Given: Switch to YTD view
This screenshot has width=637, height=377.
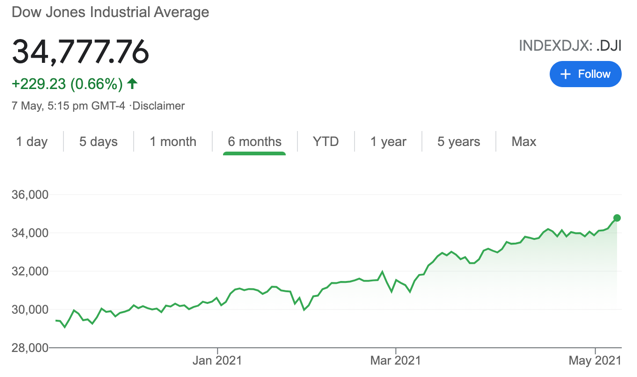Looking at the screenshot, I should tap(325, 141).
